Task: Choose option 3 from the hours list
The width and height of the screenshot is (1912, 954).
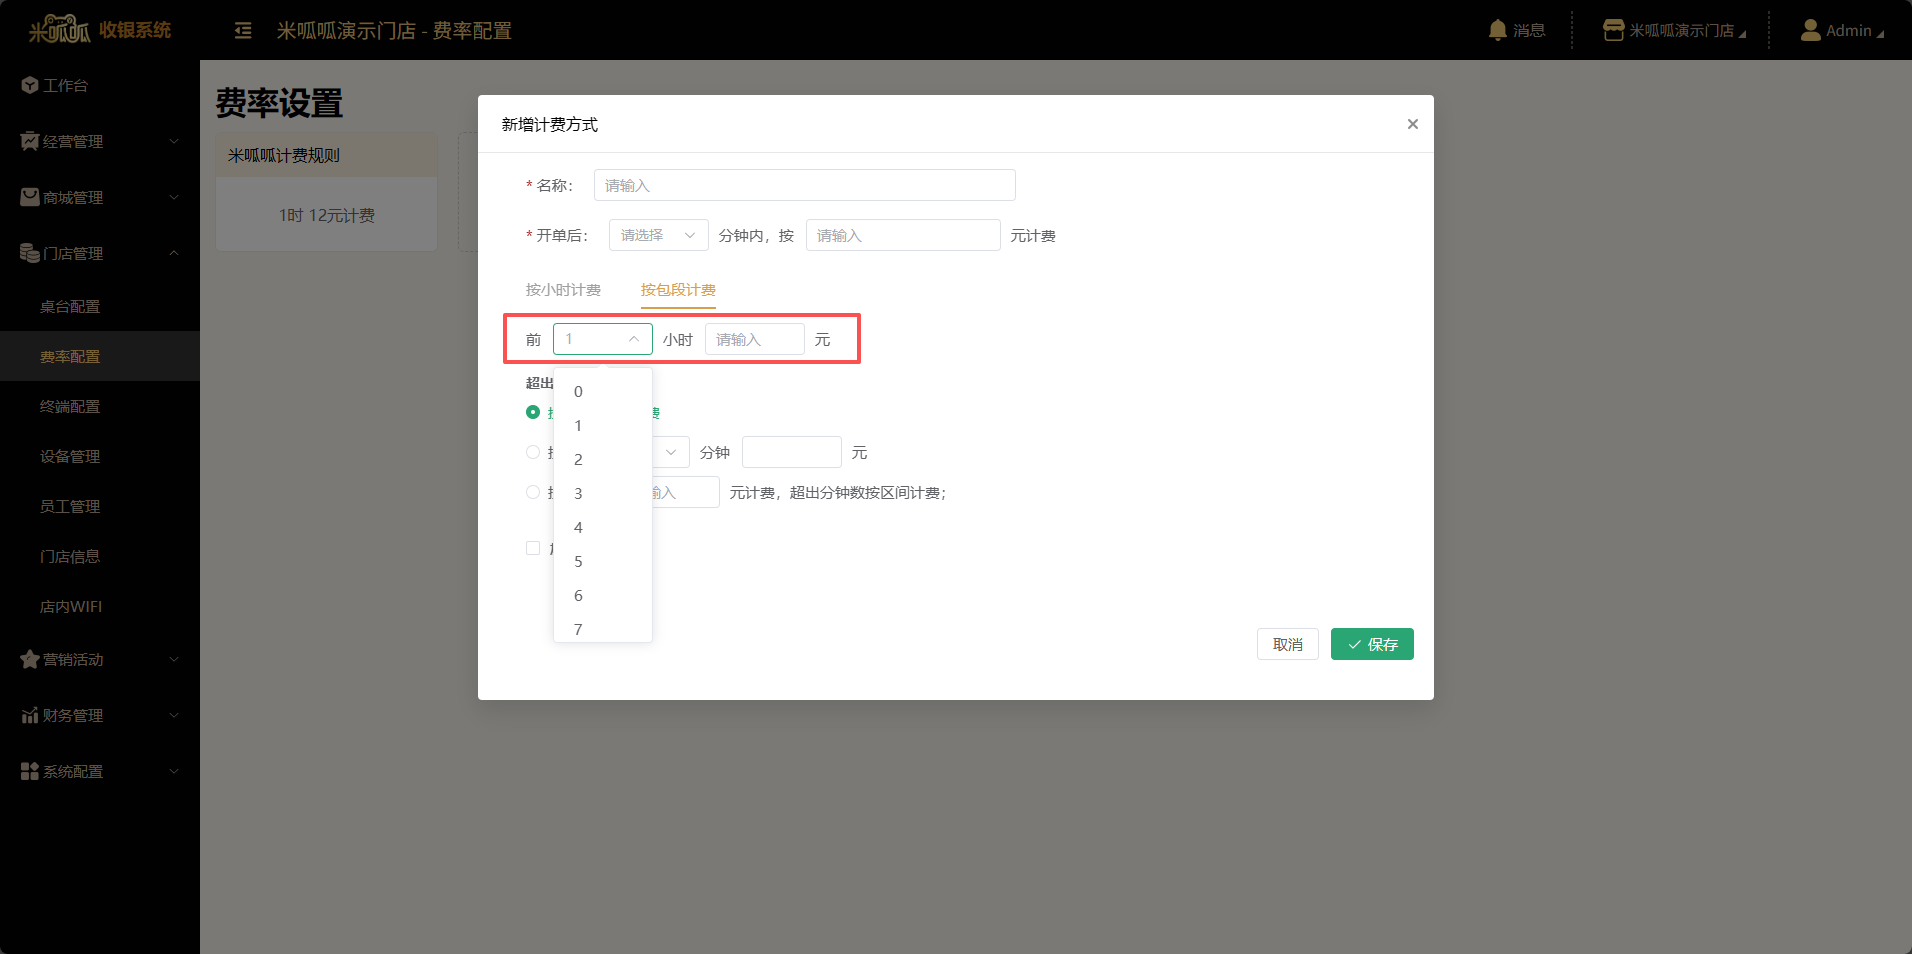Action: [578, 493]
